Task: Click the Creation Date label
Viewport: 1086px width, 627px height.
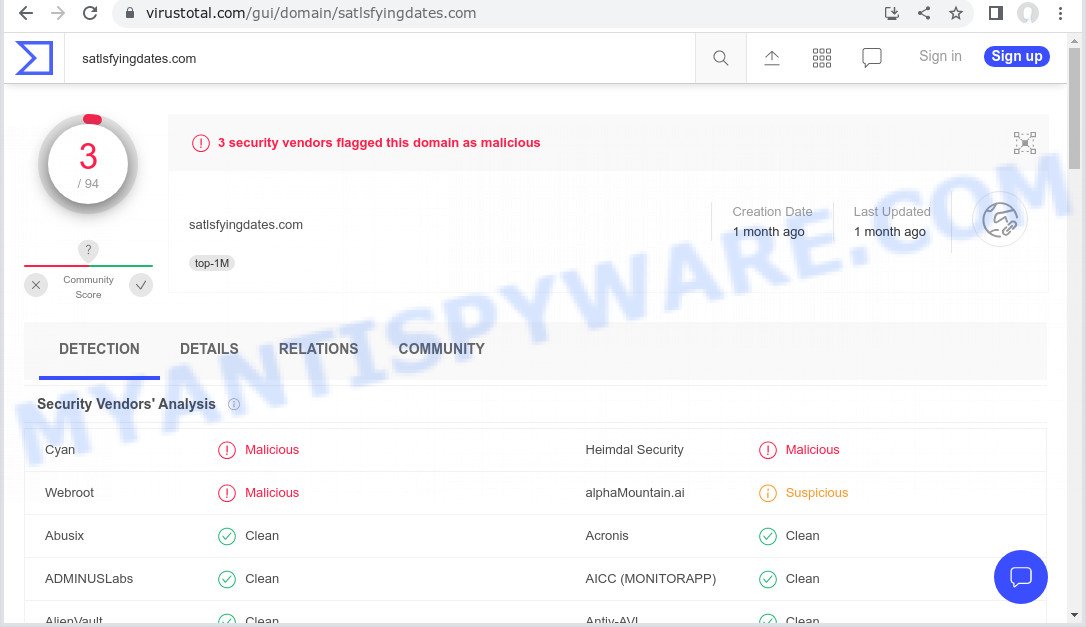Action: 772,211
